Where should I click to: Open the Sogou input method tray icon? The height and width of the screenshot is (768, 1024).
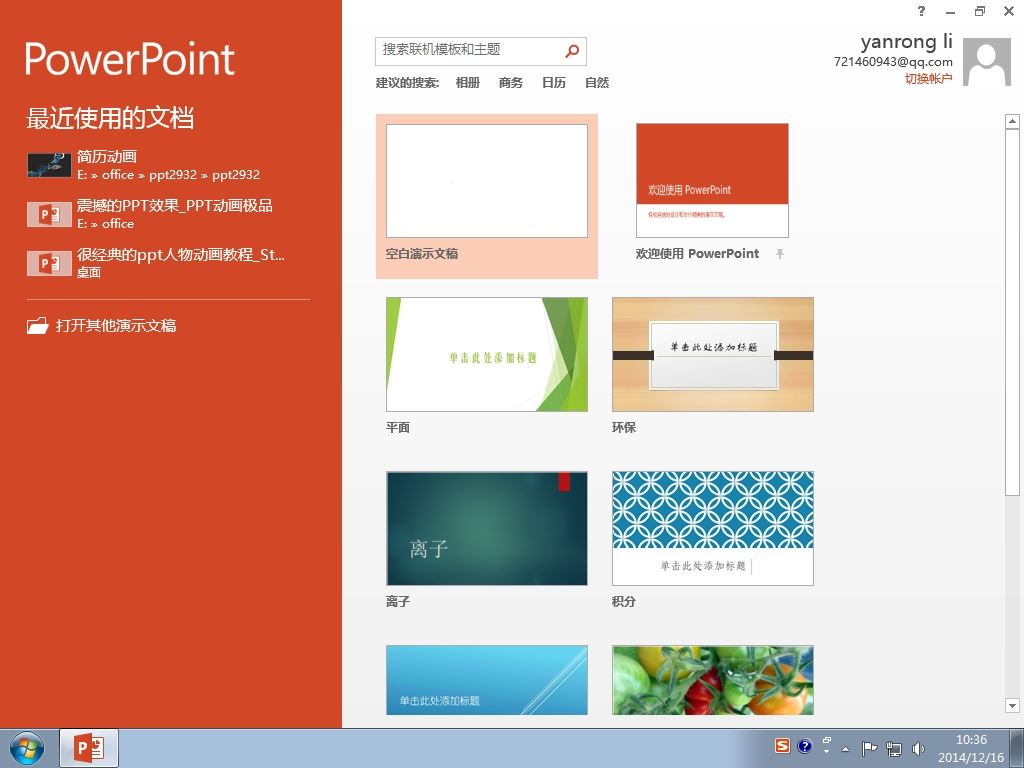coord(782,746)
